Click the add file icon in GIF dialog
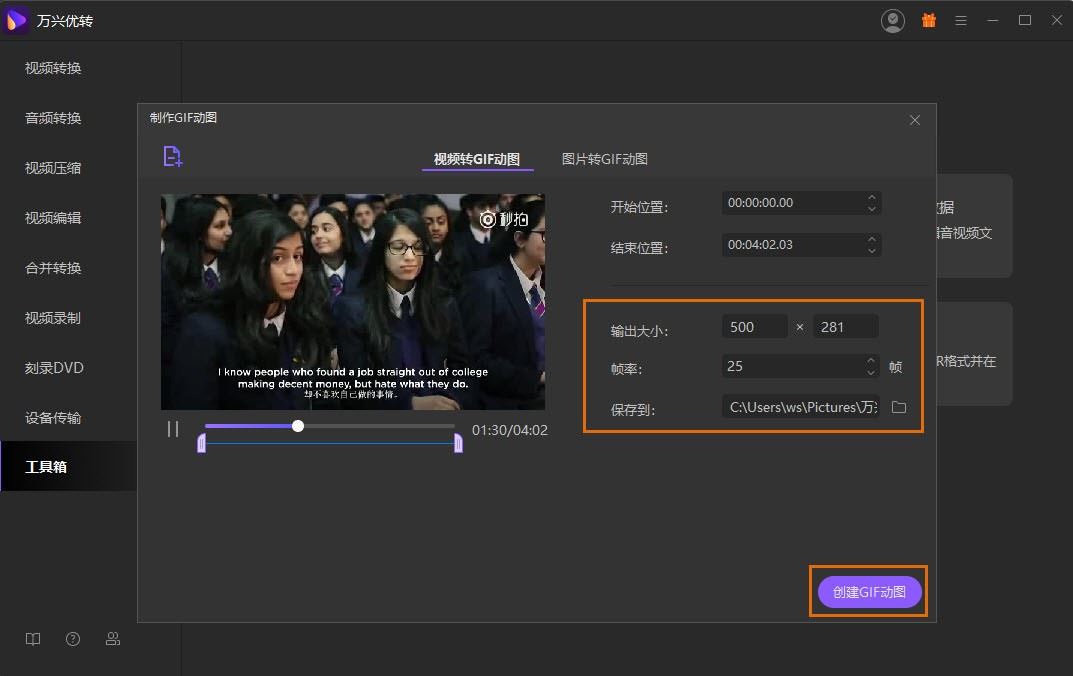 tap(173, 156)
